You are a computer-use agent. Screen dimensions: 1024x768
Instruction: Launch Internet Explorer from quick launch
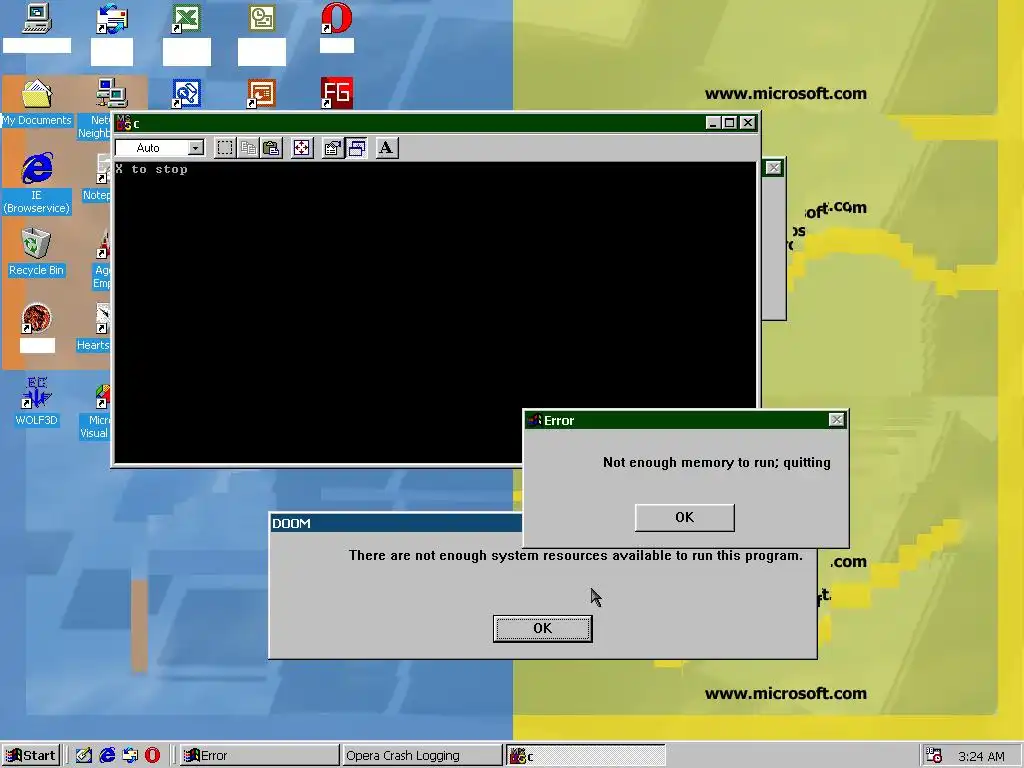point(107,756)
